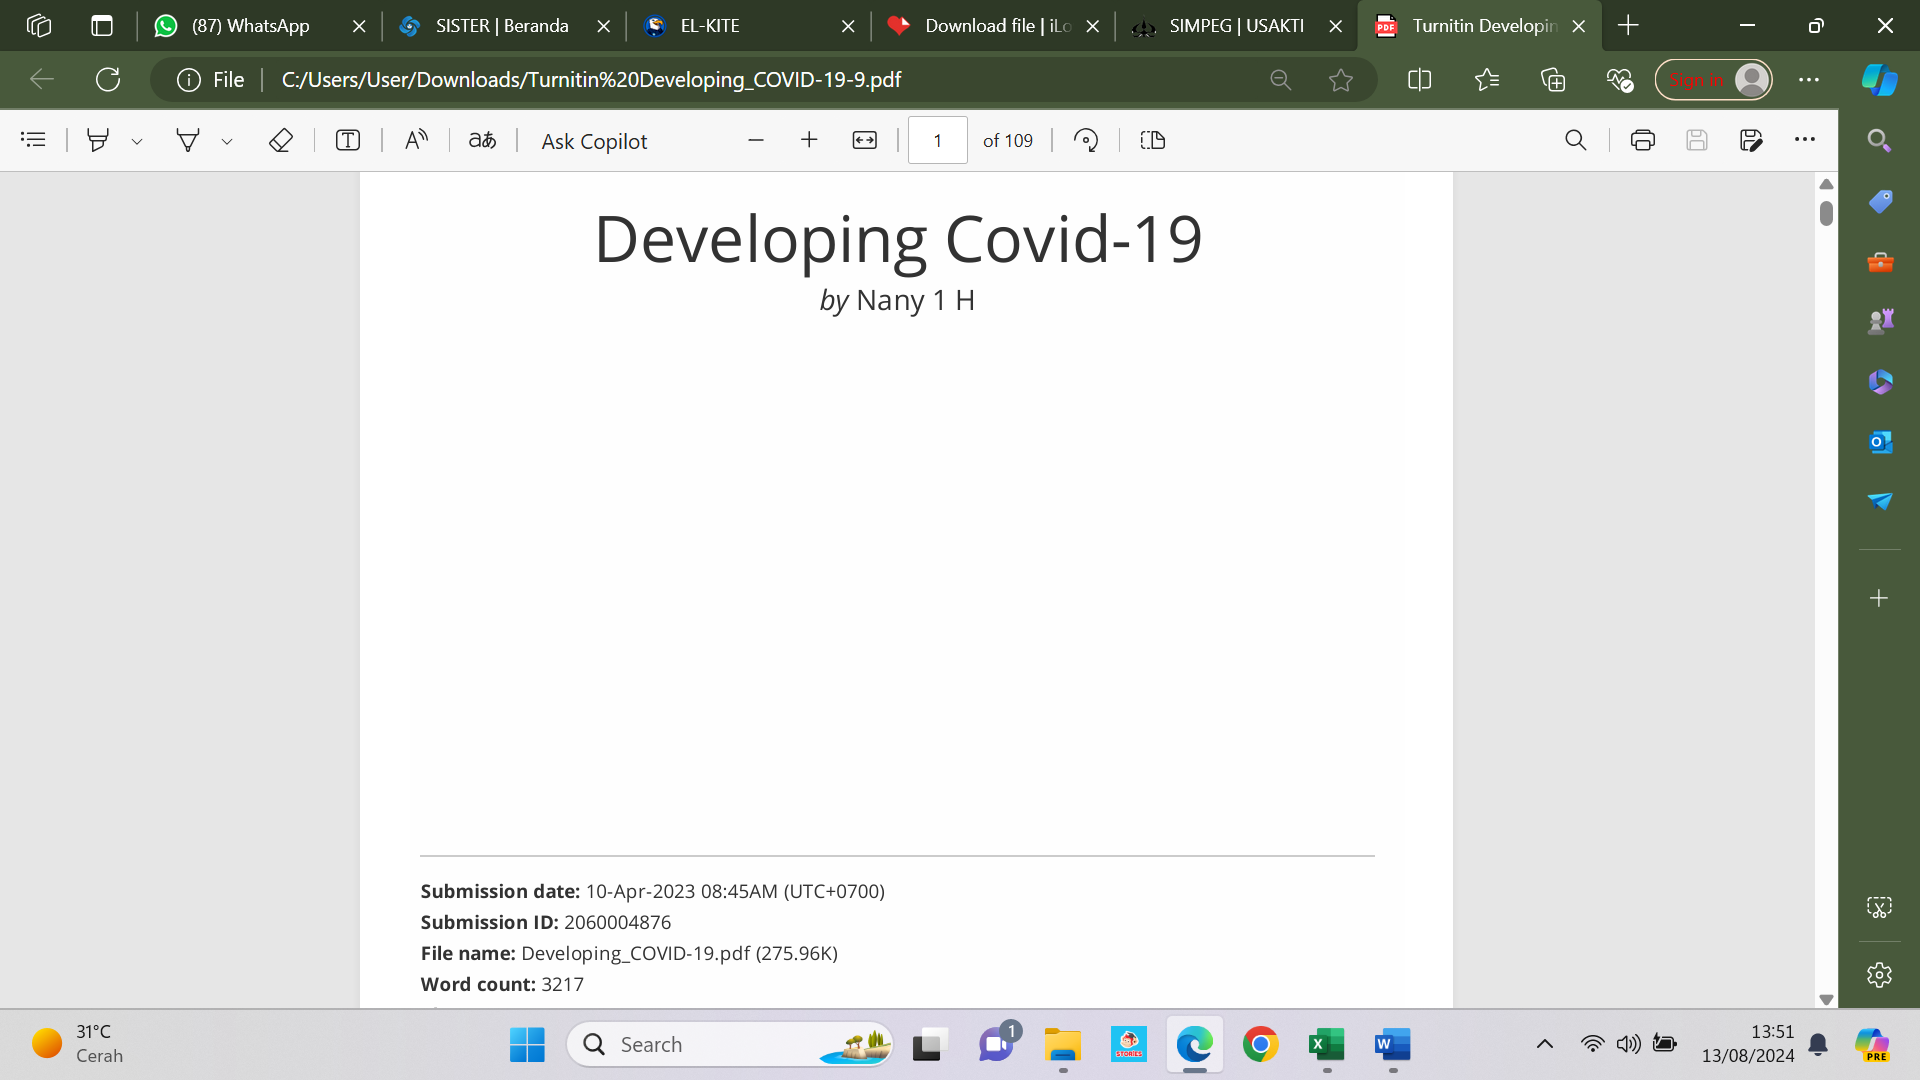Show hidden system tray icons
Image resolution: width=1920 pixels, height=1080 pixels.
(1545, 1045)
